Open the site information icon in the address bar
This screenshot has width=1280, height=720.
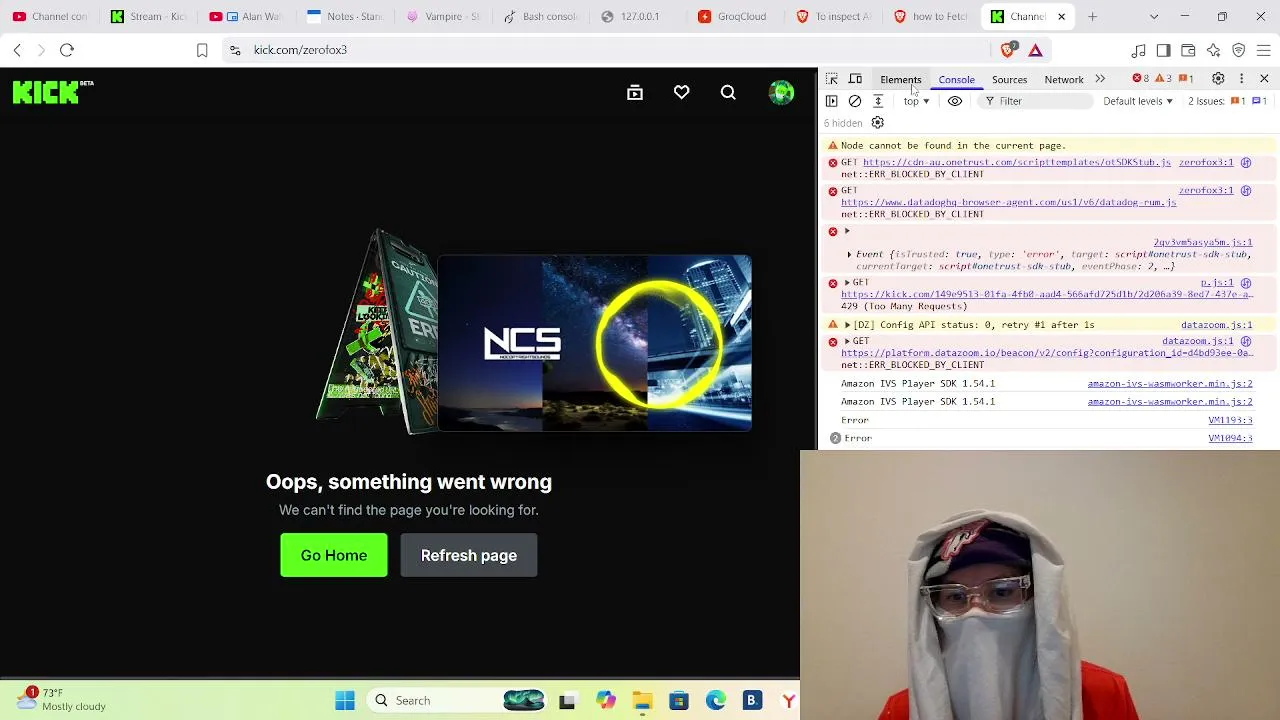(x=235, y=50)
